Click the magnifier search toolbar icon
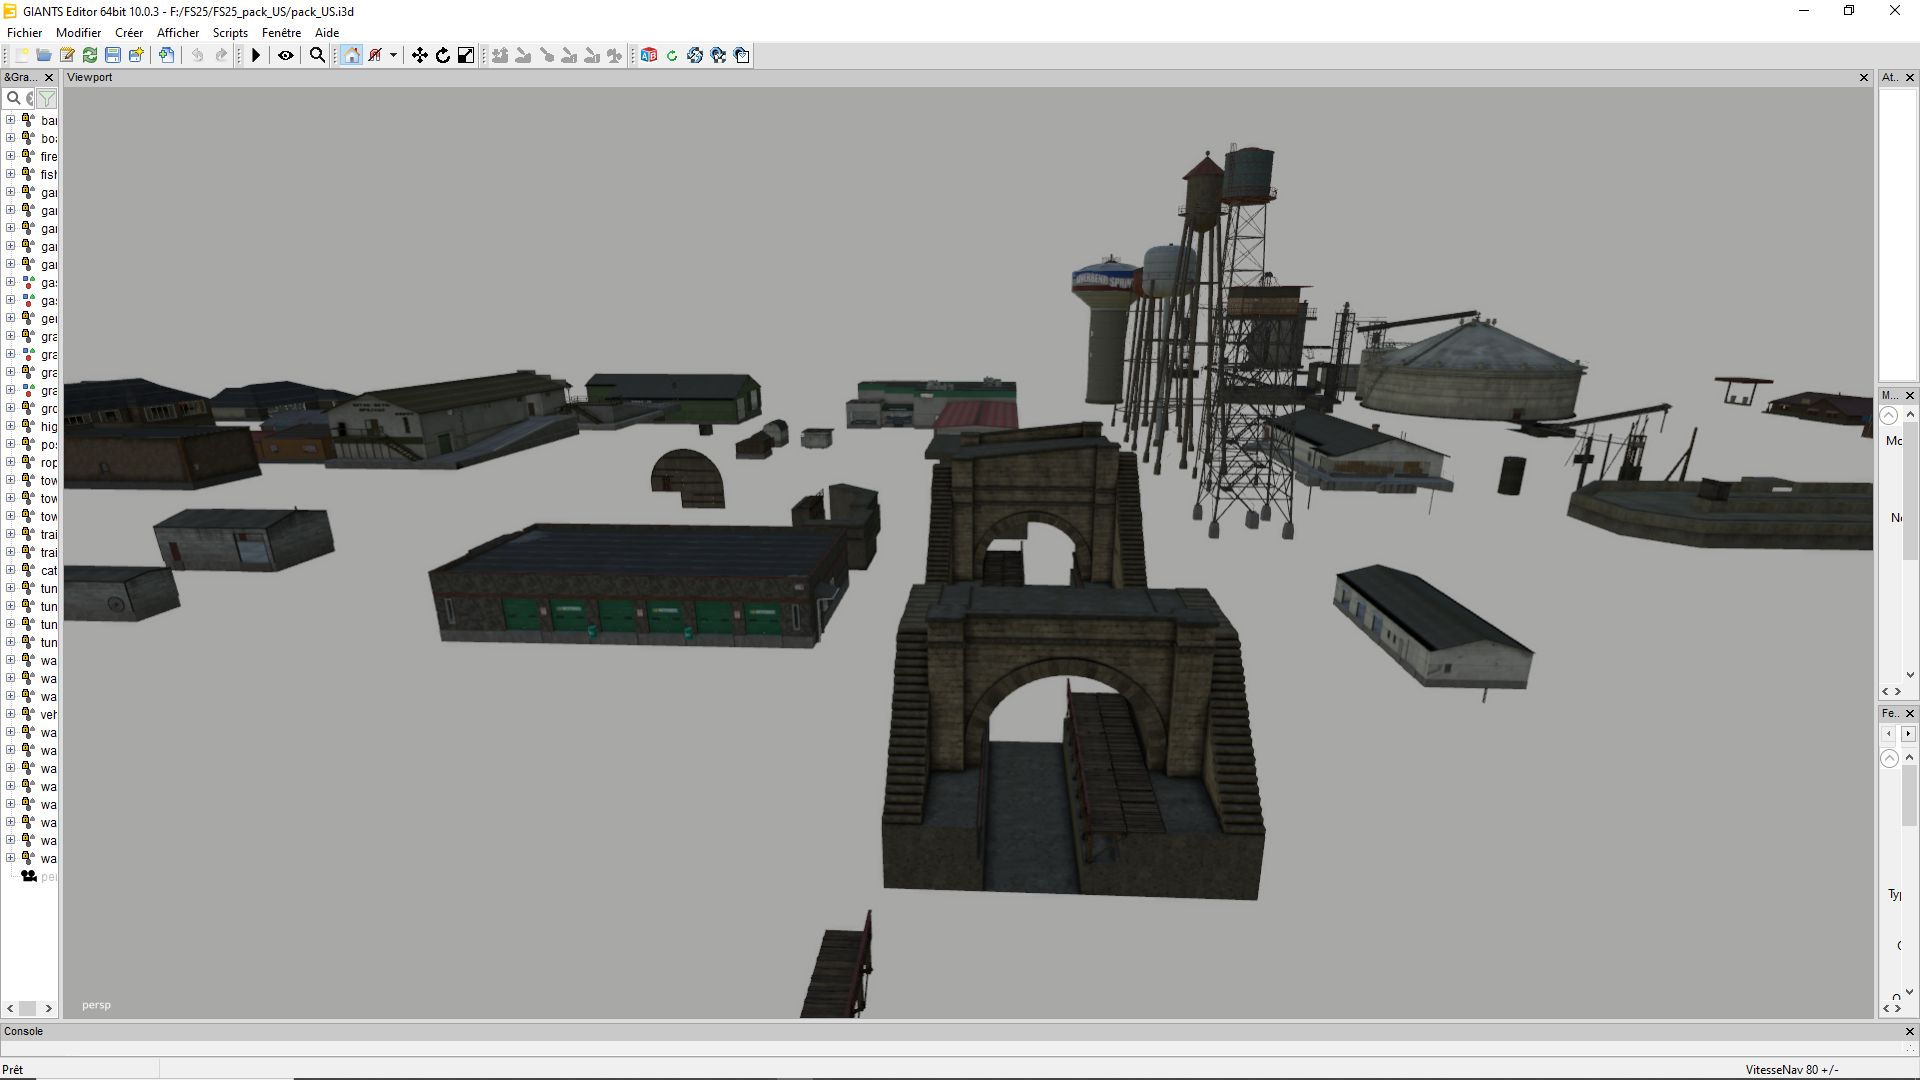Screen dimensions: 1920x1080 tap(317, 55)
